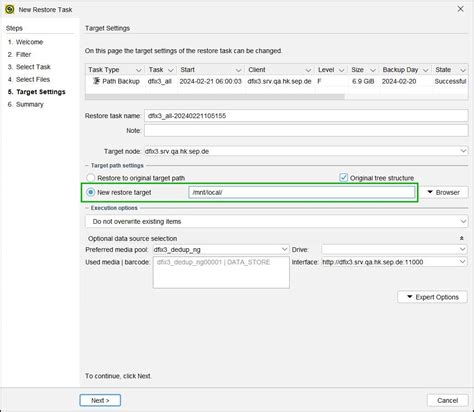Click the horizontal scrollbar under the task table
The height and width of the screenshot is (412, 474).
coord(215,97)
